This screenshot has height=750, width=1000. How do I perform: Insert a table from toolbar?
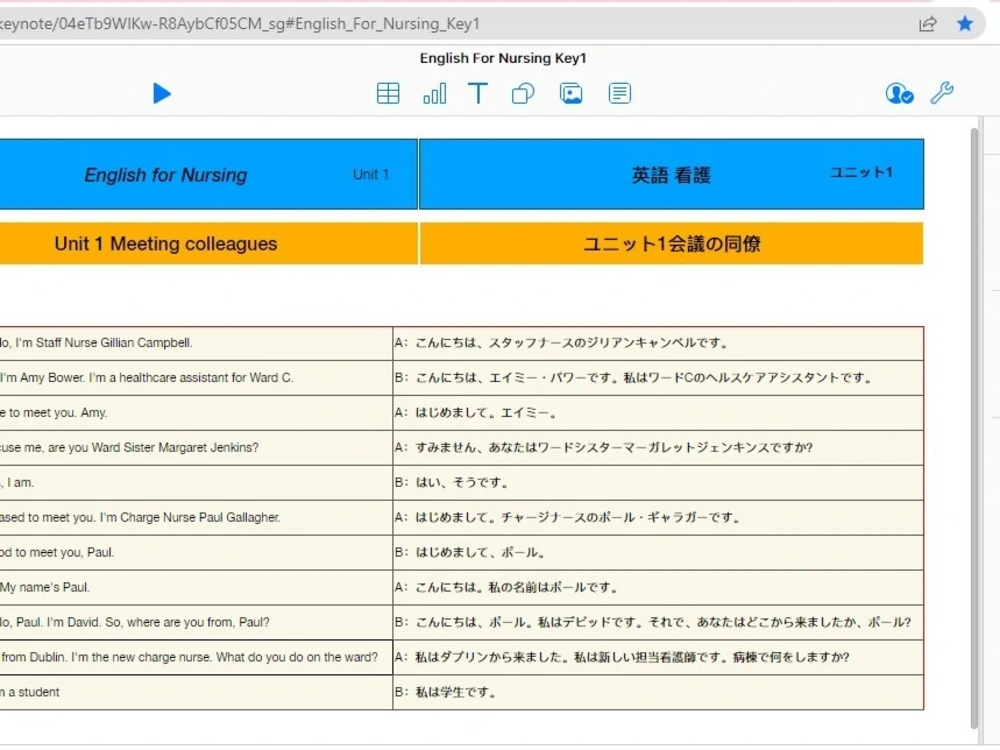pyautogui.click(x=388, y=94)
